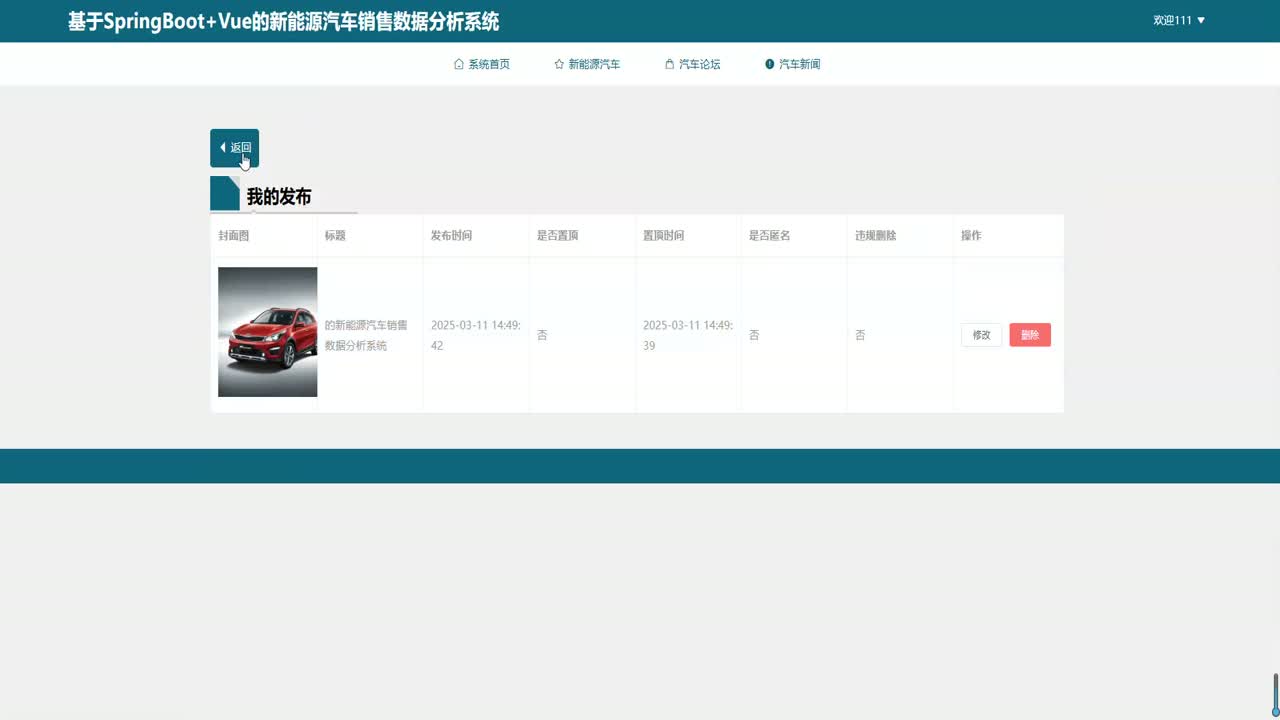Click the home icon beside 系统首页
Viewport: 1280px width, 720px height.
pos(459,64)
